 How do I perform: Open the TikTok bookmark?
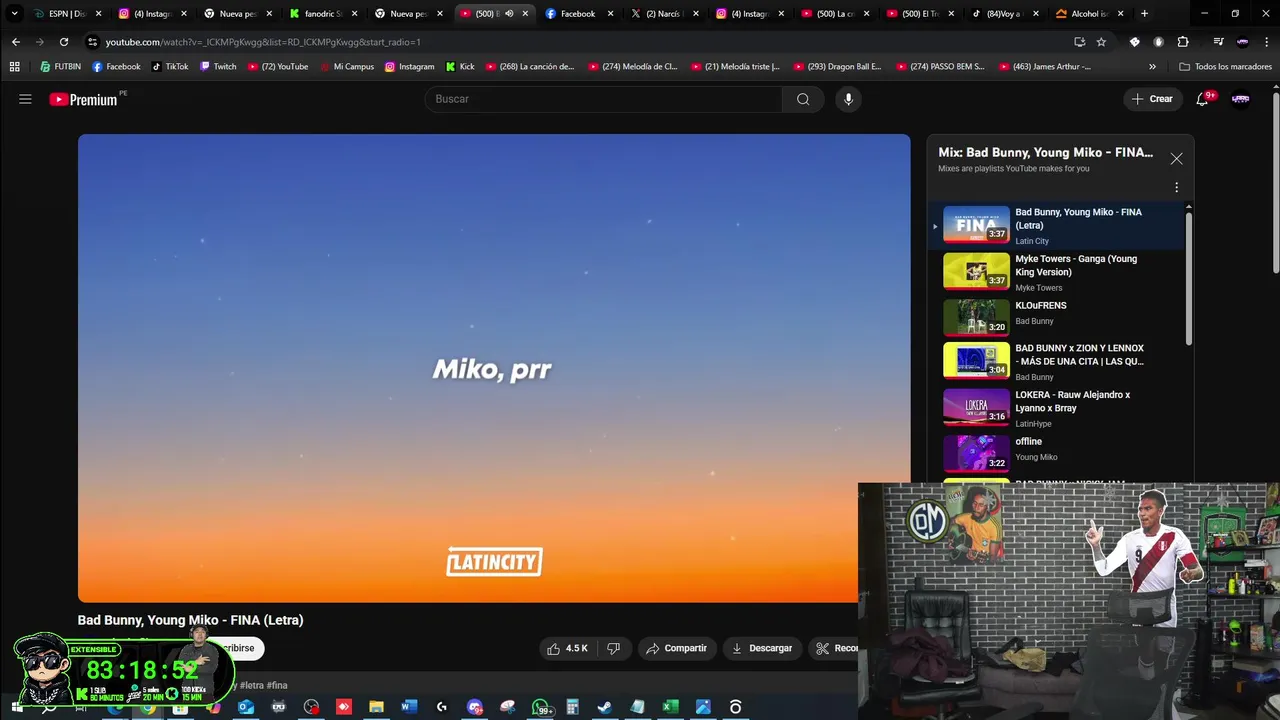170,67
